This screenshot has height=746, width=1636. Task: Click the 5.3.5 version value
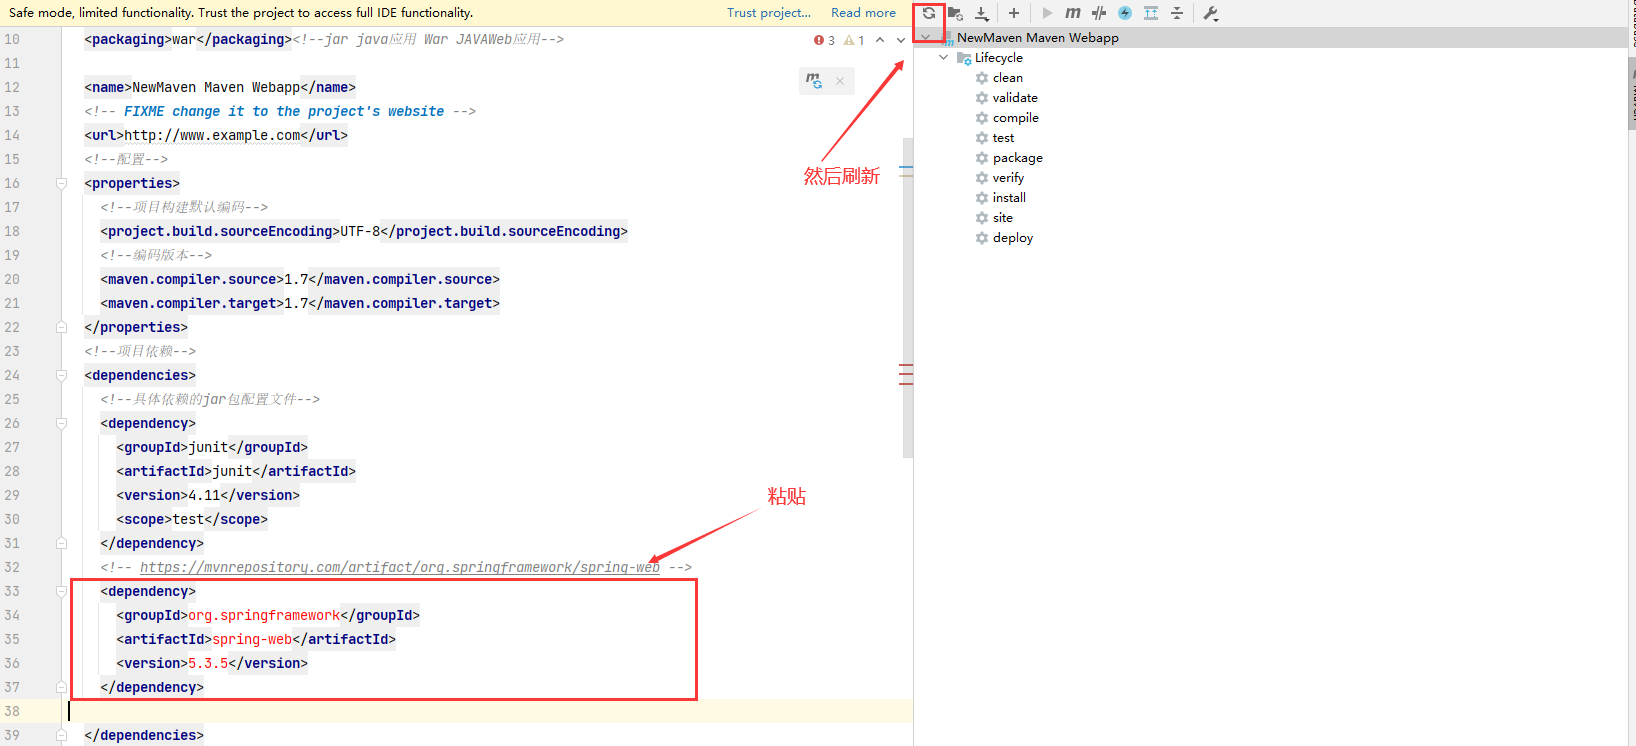click(208, 663)
